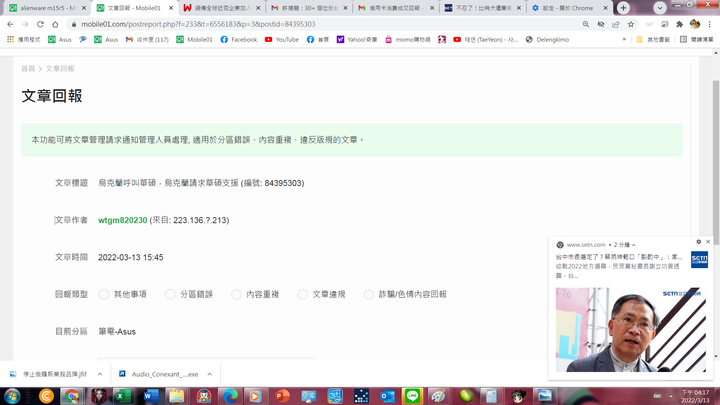Open Microsoft Edge from the taskbar

(x=230, y=396)
